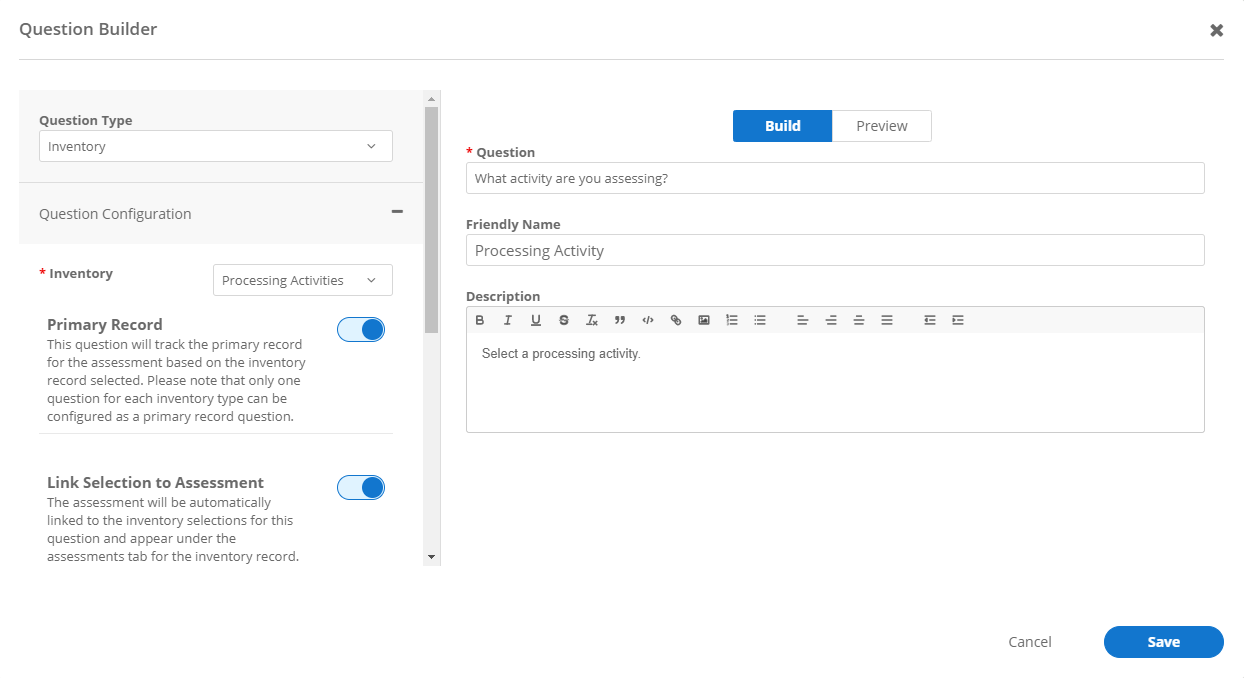Cancel the Question Builder dialog
This screenshot has width=1244, height=678.
[1029, 642]
